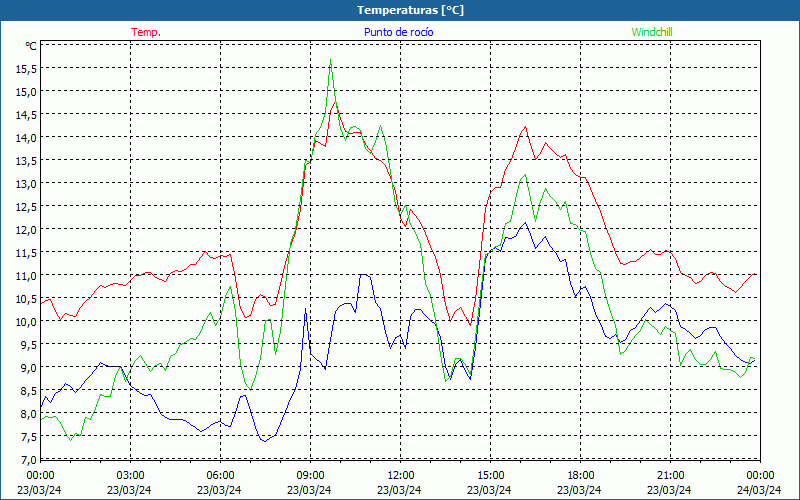Click the '14,5' y-axis value

[x=27, y=115]
